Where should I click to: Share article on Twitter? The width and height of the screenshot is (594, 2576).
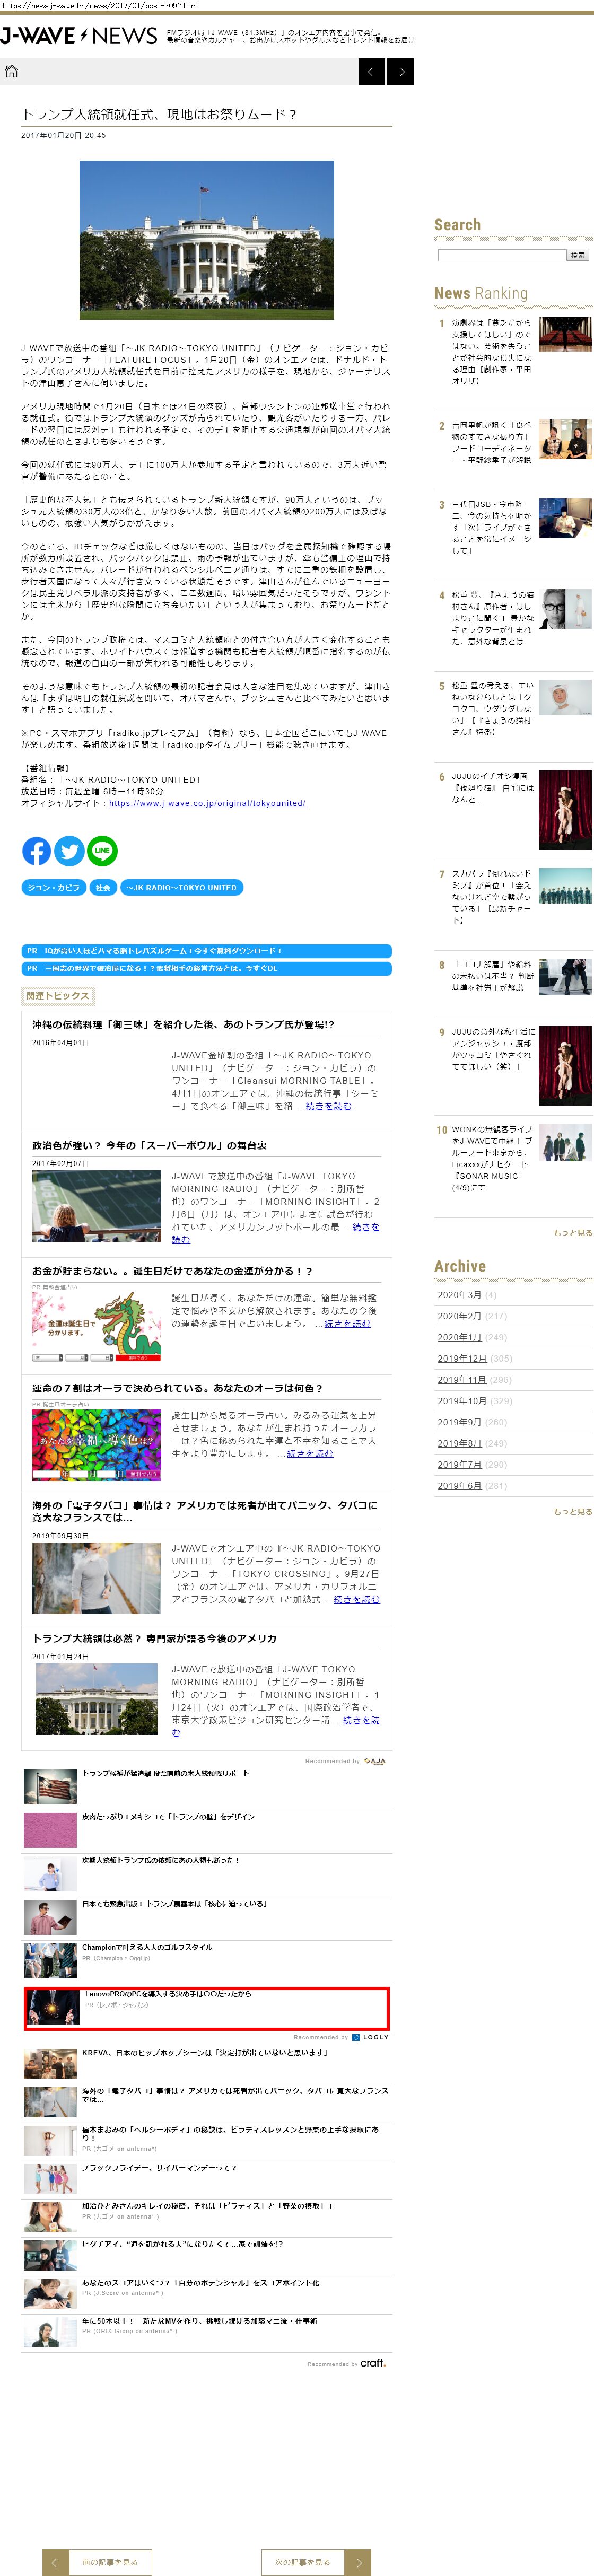pyautogui.click(x=69, y=851)
